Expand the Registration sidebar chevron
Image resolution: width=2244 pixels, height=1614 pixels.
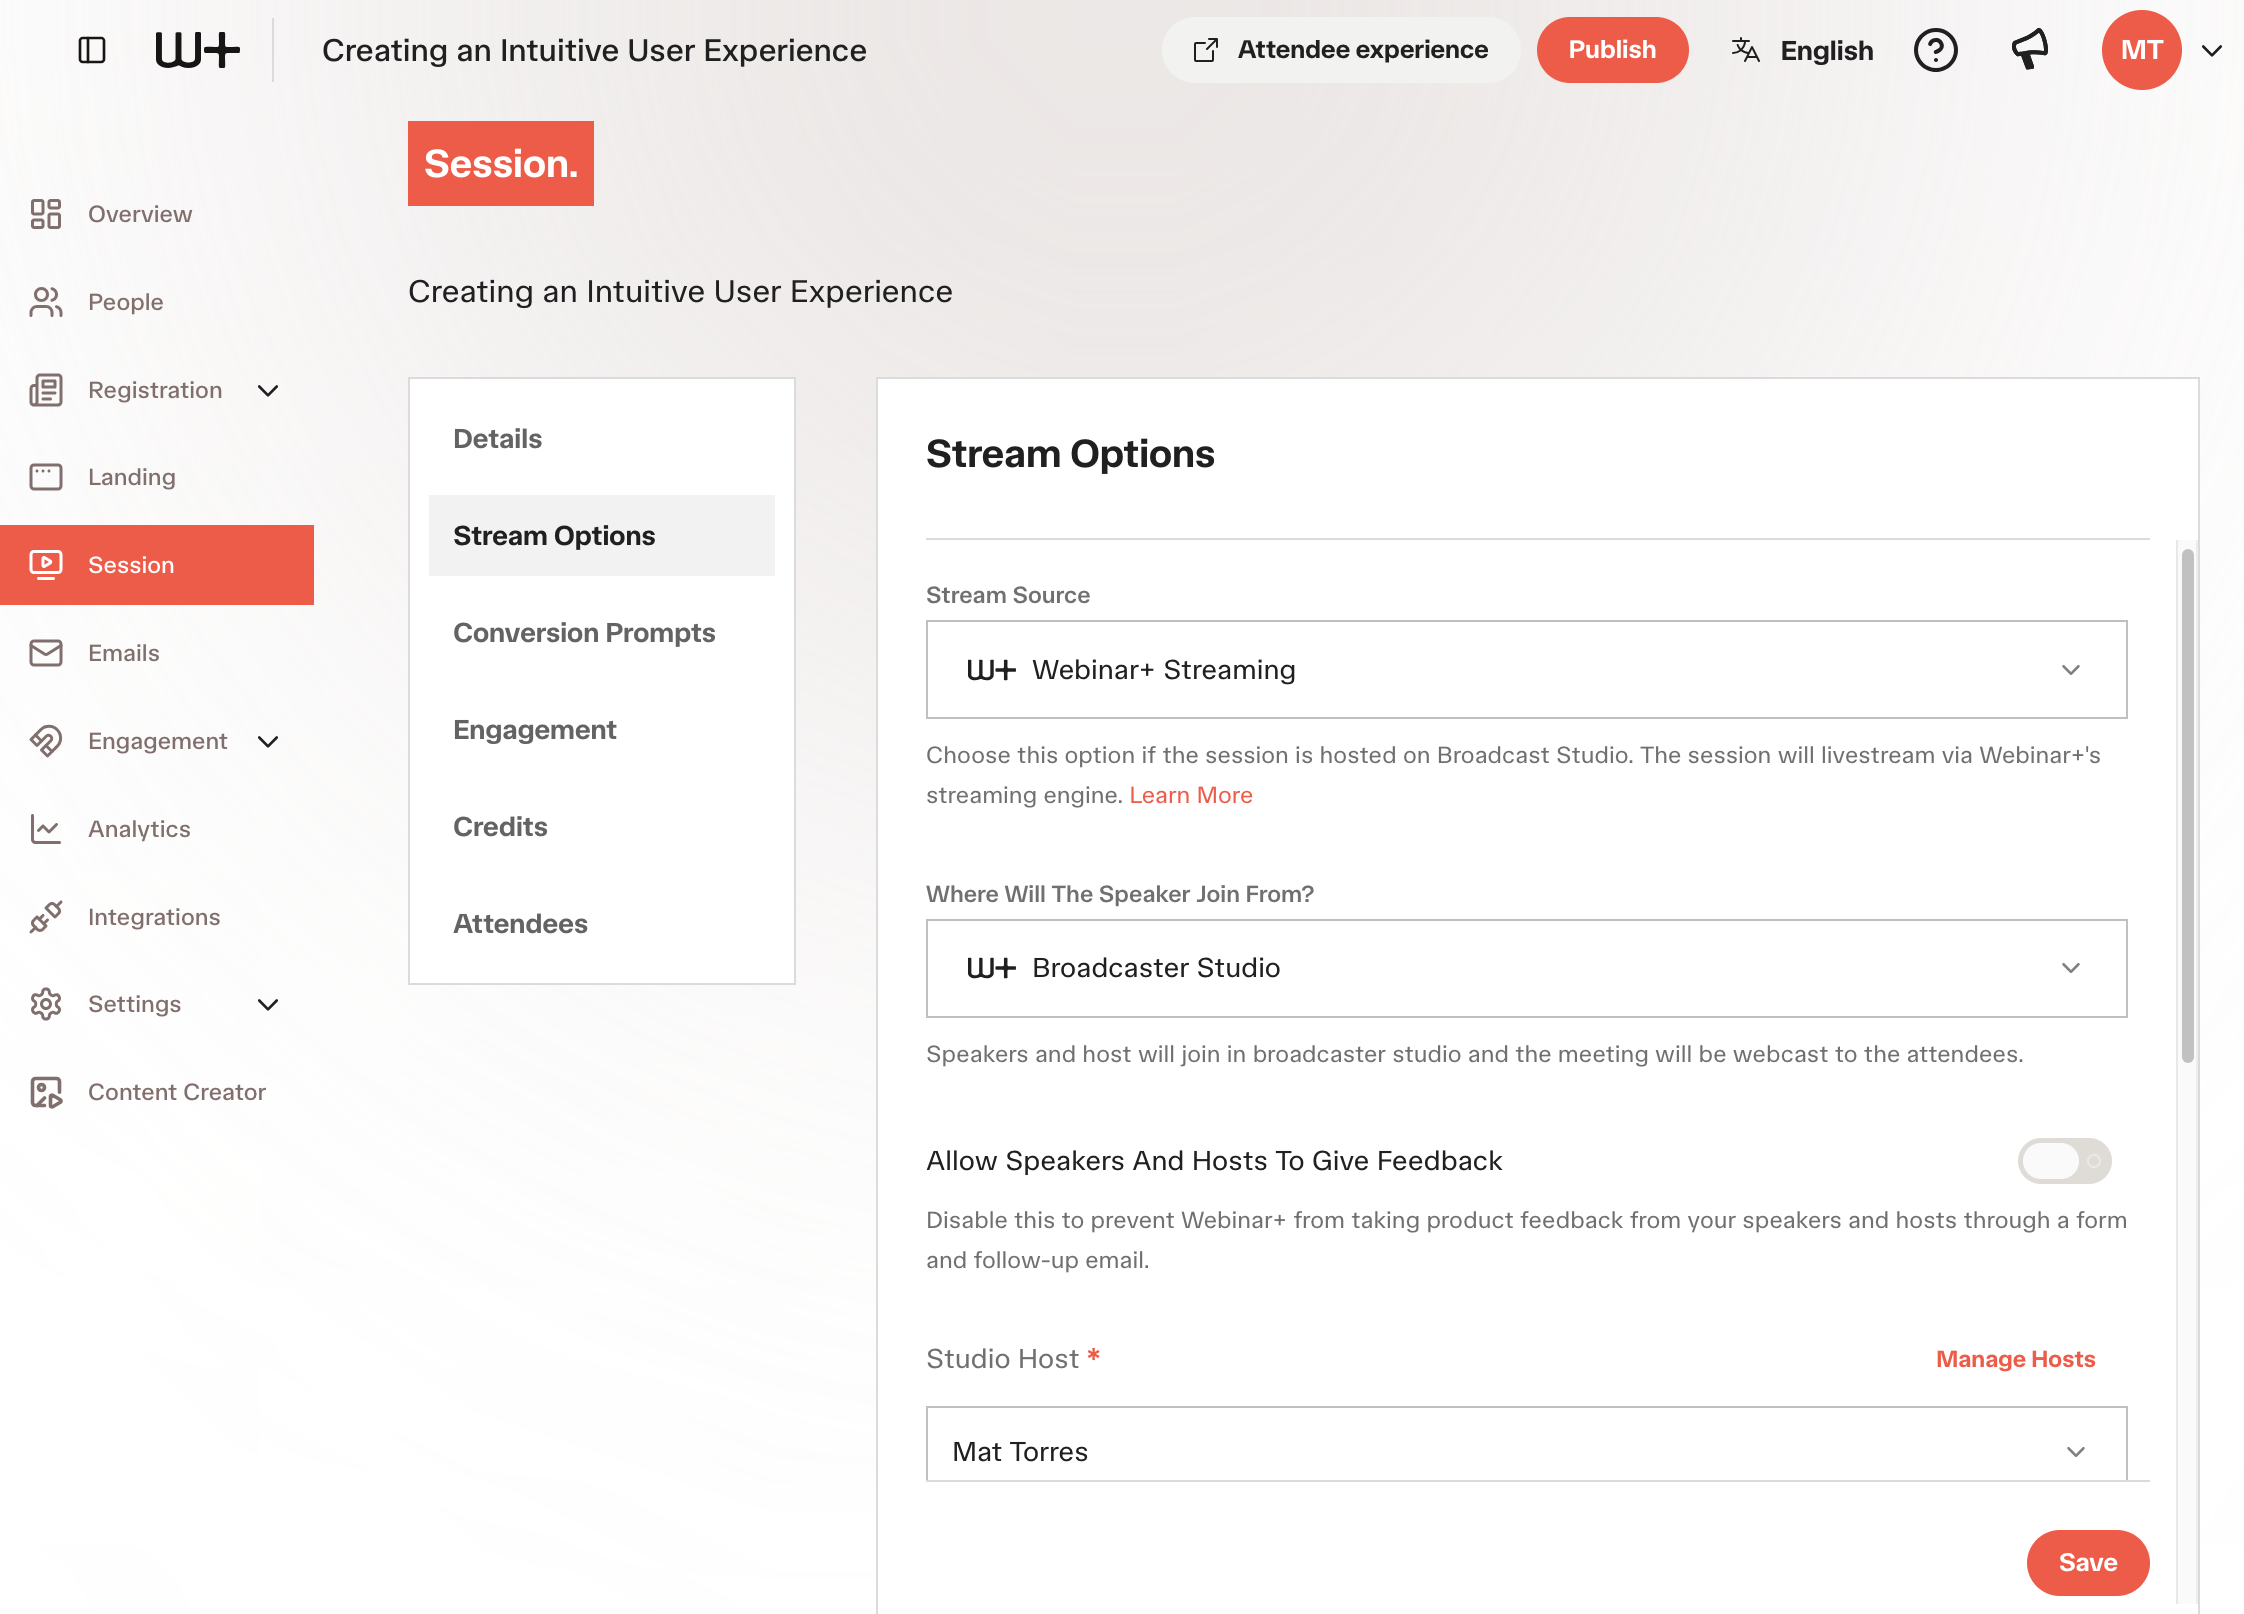[x=268, y=390]
